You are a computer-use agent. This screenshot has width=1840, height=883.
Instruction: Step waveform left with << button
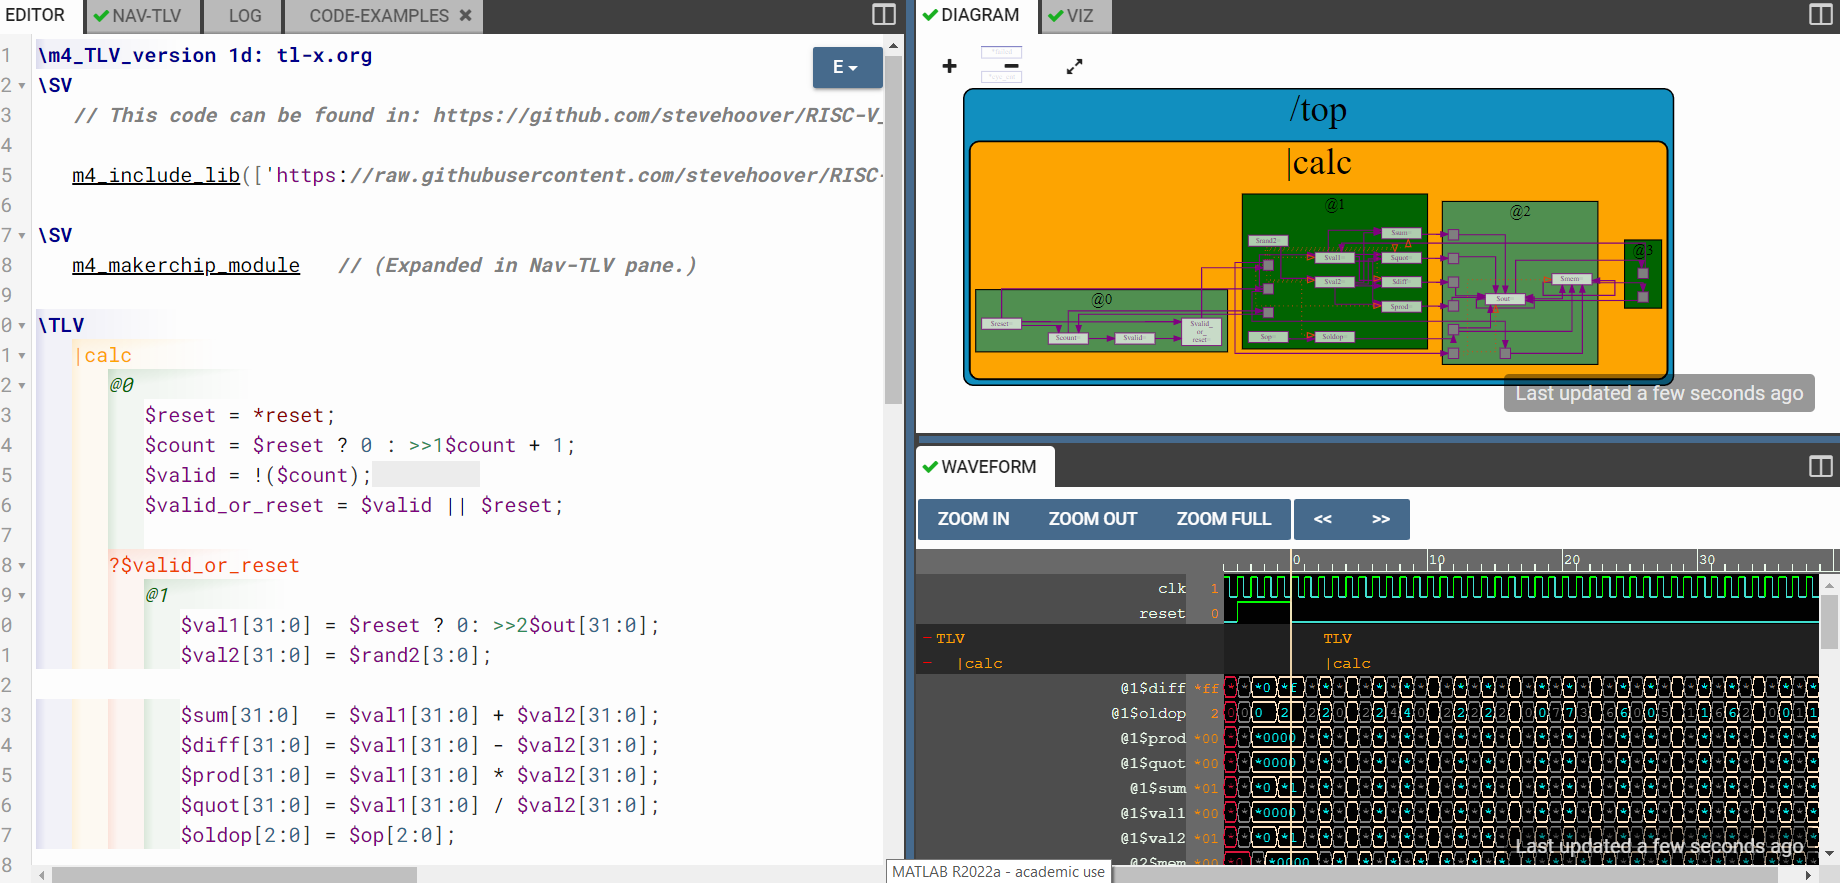(x=1322, y=519)
